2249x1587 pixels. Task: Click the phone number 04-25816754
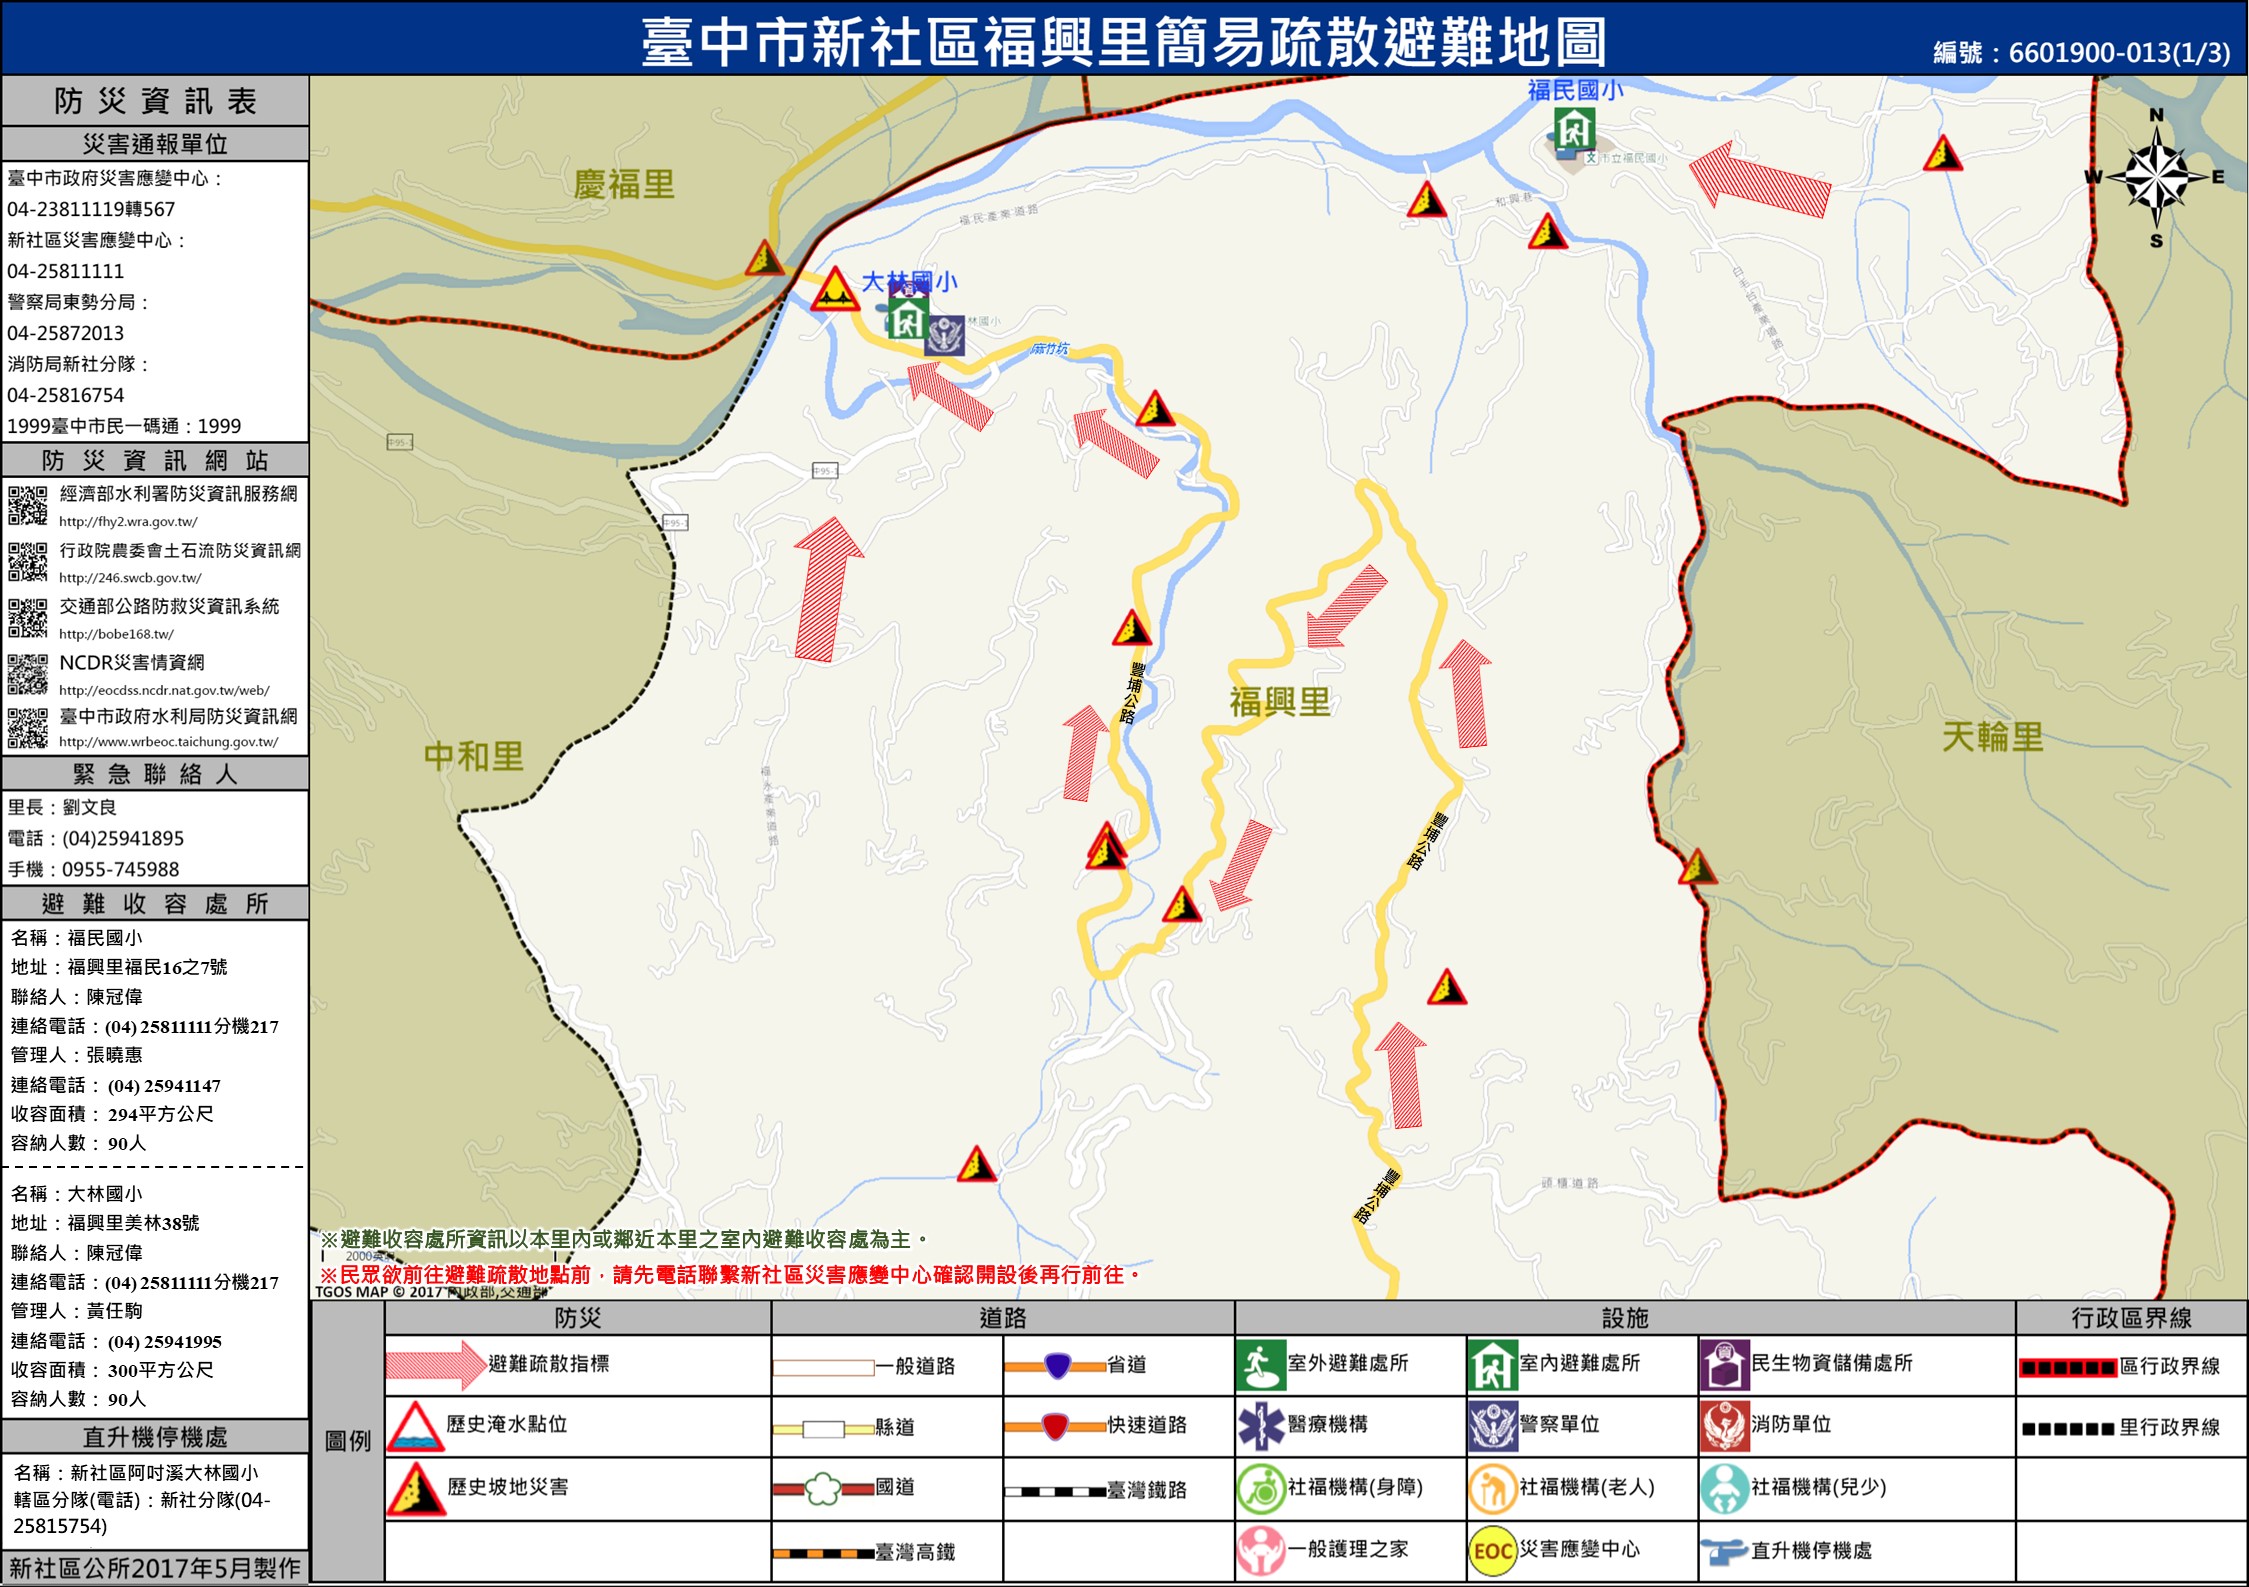66,395
